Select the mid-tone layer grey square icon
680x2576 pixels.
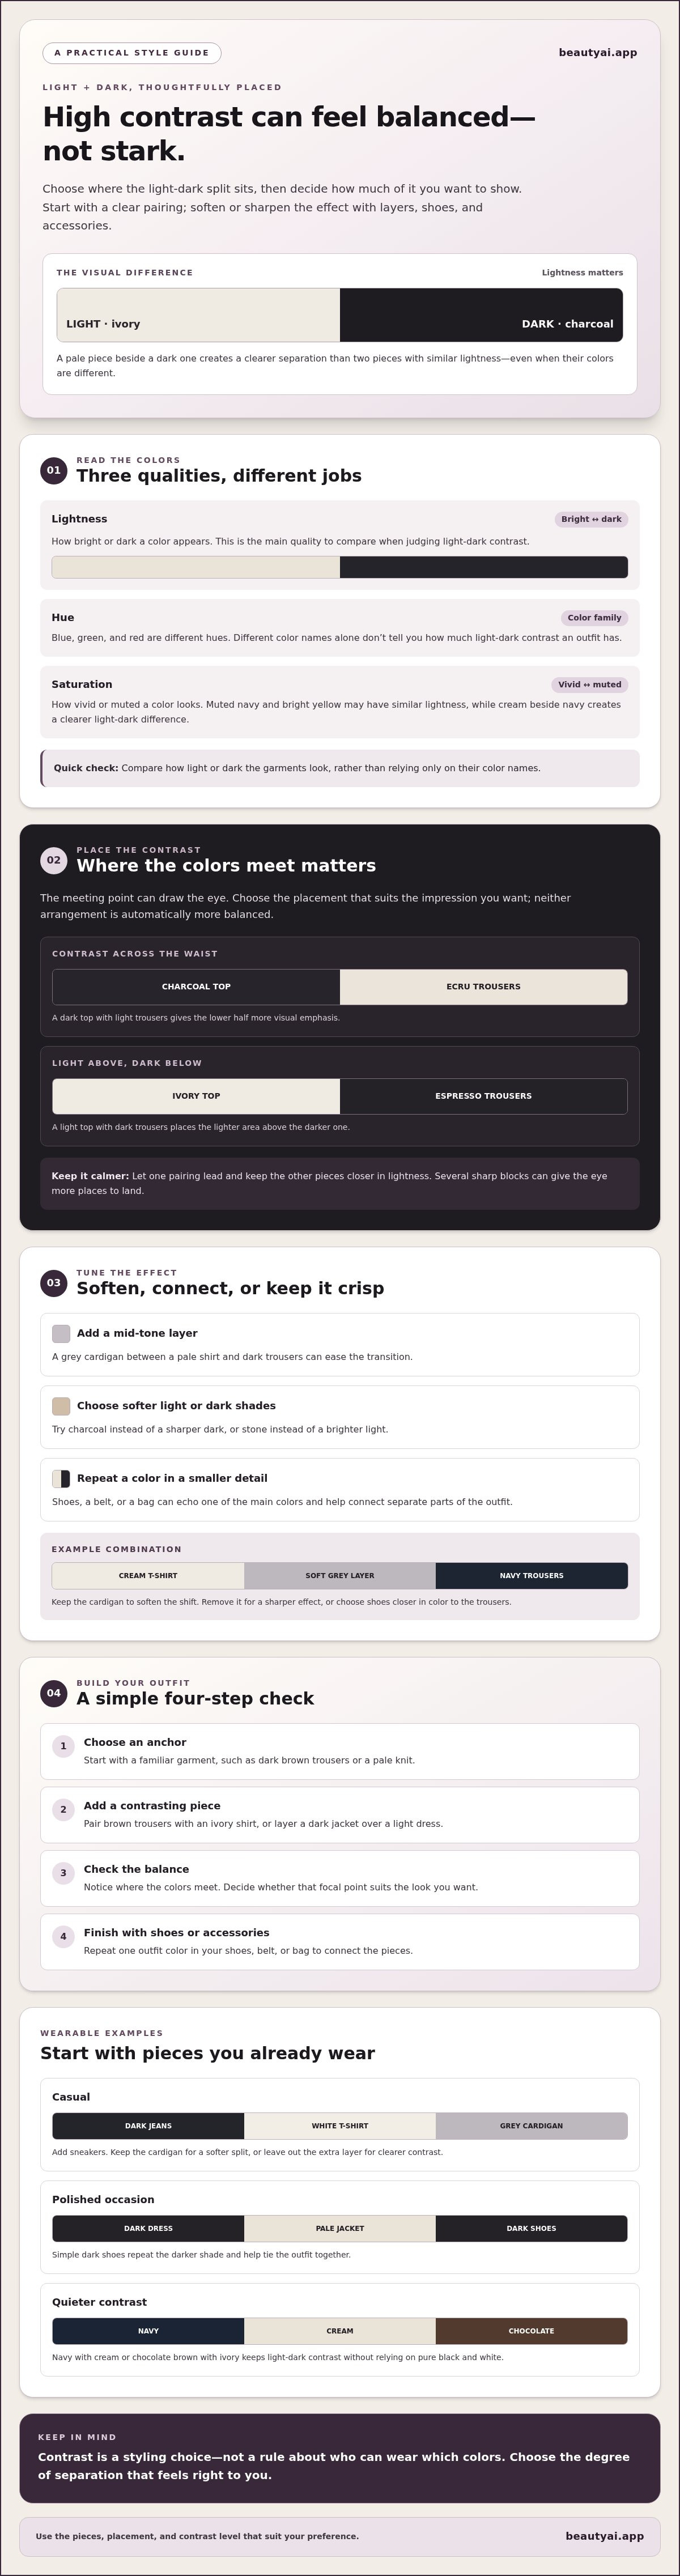click(x=61, y=1334)
